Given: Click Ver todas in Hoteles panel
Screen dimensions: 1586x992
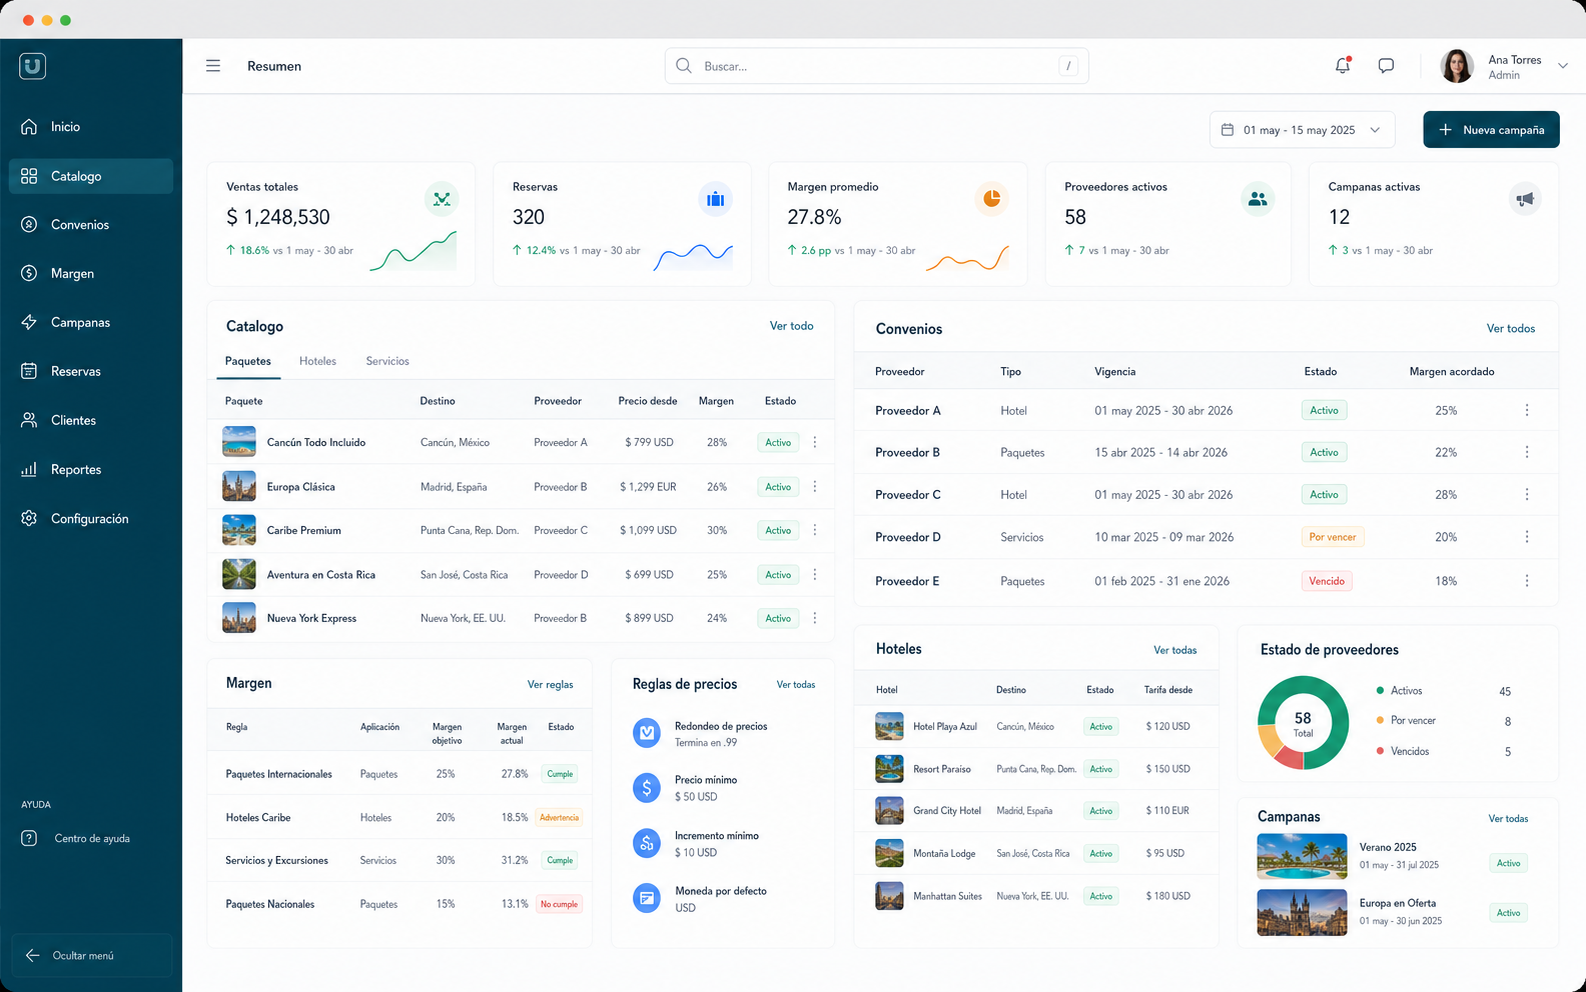Looking at the screenshot, I should pyautogui.click(x=1175, y=650).
